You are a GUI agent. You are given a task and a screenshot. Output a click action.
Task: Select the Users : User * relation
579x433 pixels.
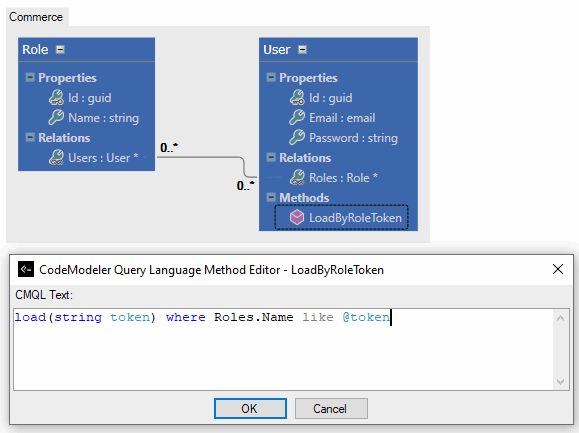[x=103, y=158]
